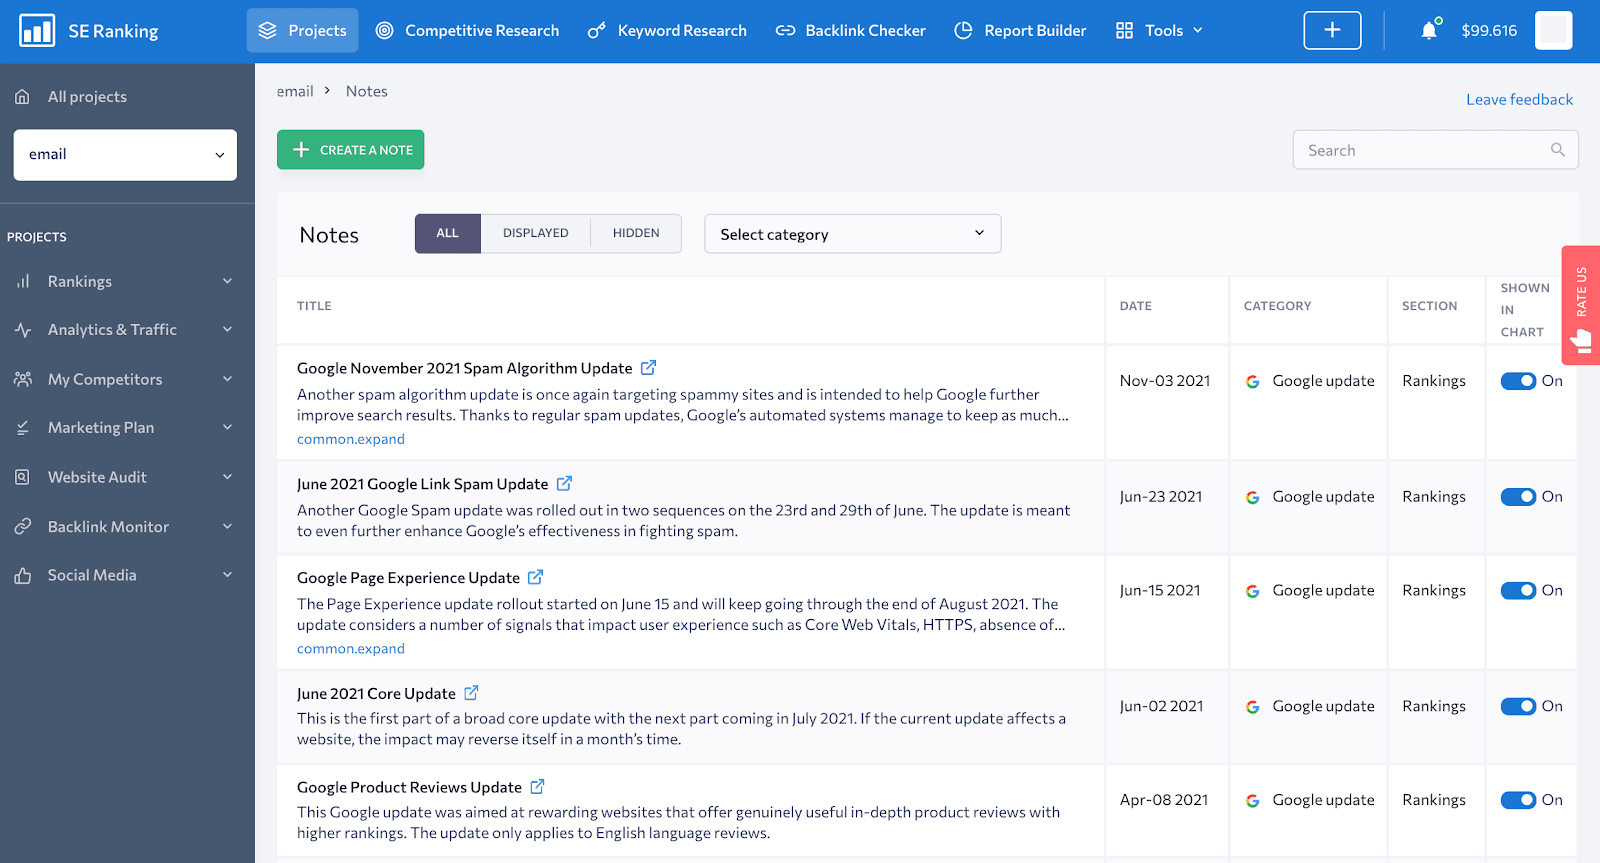Open the Select category dropdown
Screen dimensions: 1600x863
pos(853,234)
